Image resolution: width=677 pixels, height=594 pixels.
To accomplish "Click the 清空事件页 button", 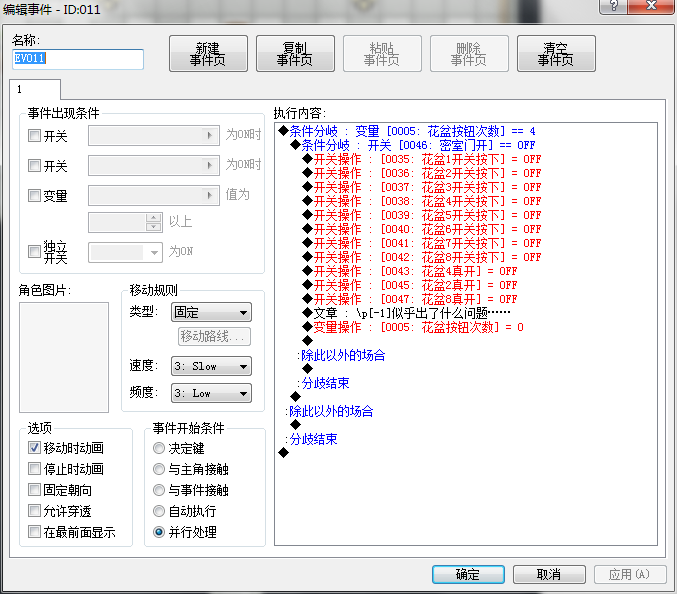I will click(556, 54).
